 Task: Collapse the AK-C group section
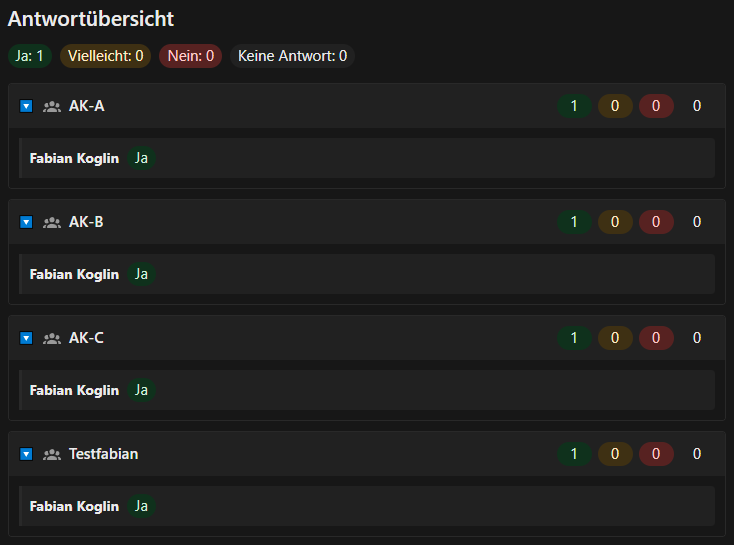(x=26, y=338)
